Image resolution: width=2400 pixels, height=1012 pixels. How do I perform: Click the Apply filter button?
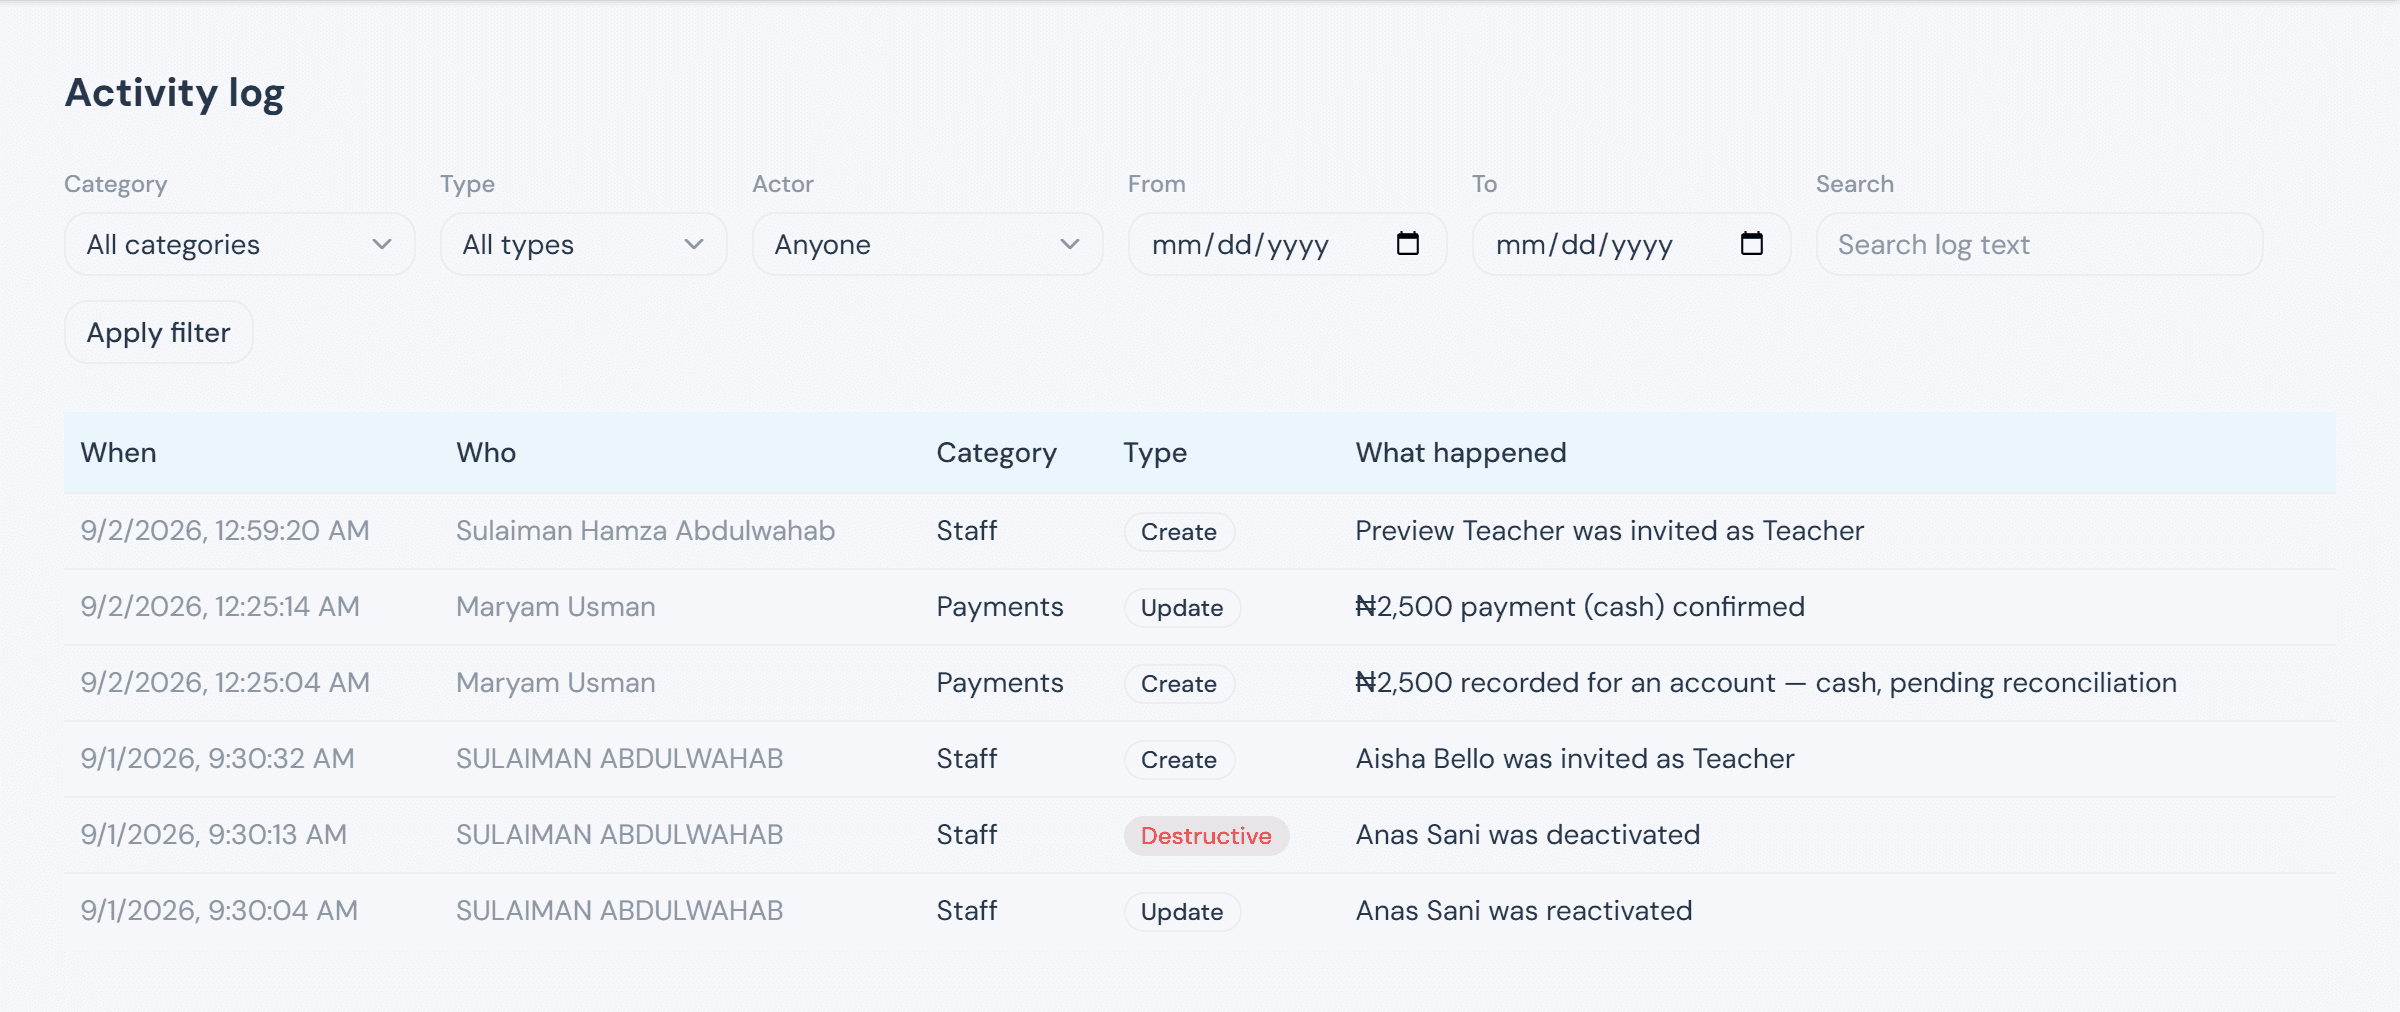(x=159, y=332)
